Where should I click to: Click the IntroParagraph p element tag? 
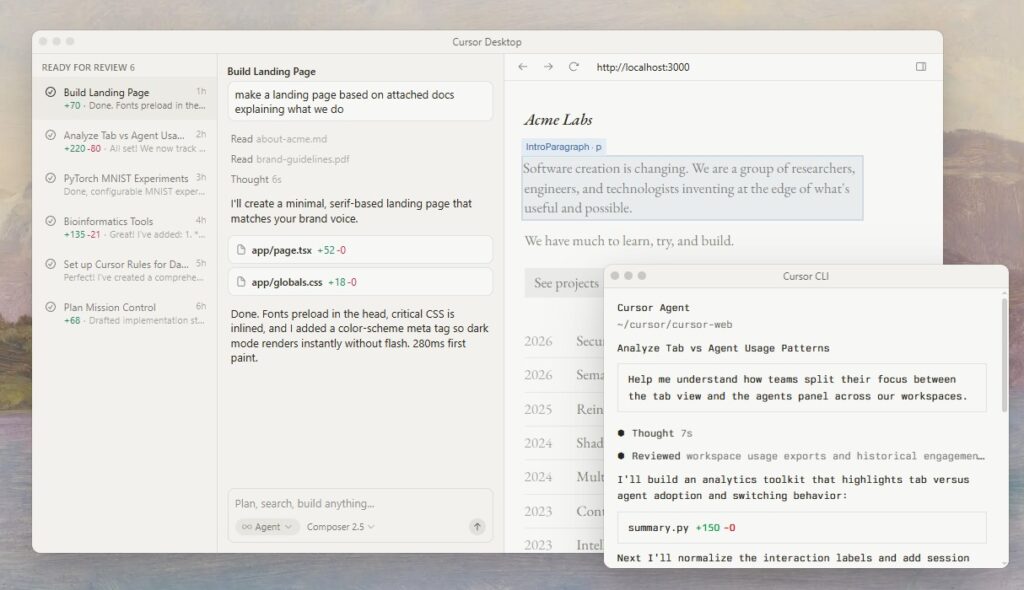point(564,146)
